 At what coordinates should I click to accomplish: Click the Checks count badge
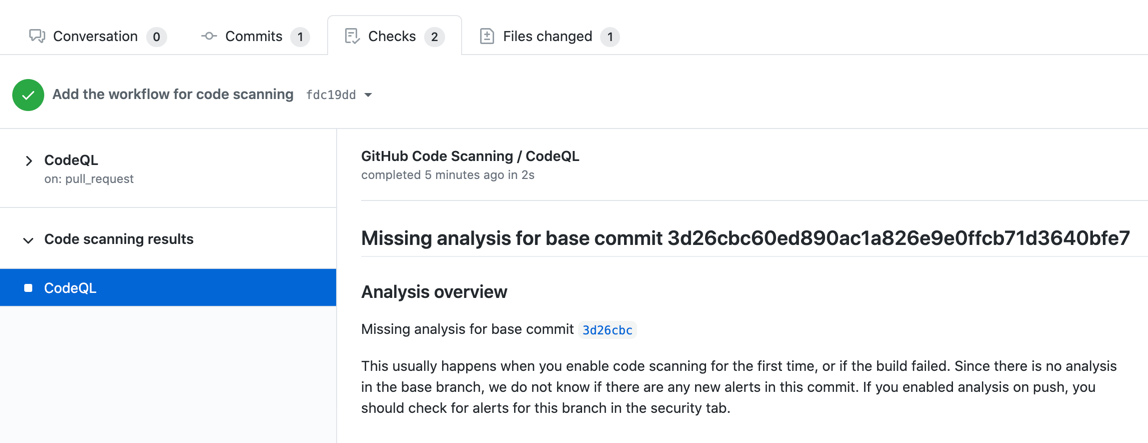tap(434, 37)
